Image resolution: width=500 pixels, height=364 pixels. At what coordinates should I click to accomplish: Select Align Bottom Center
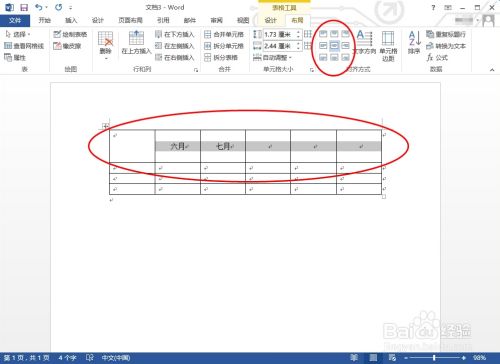tap(334, 57)
